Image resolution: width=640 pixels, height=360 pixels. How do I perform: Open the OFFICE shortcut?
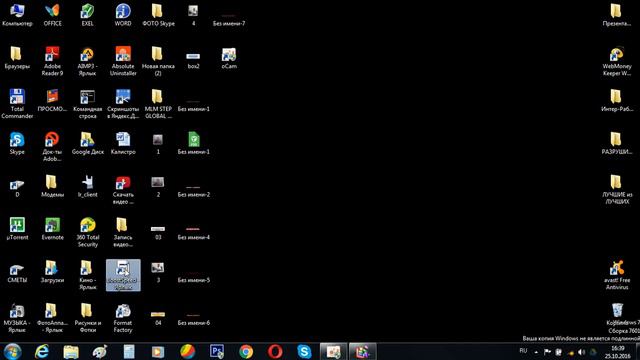[53, 15]
